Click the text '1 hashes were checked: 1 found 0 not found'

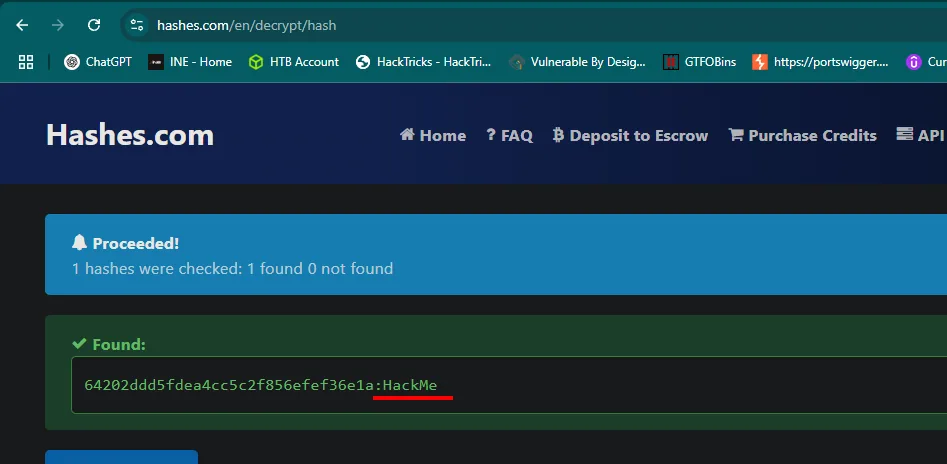pos(233,268)
